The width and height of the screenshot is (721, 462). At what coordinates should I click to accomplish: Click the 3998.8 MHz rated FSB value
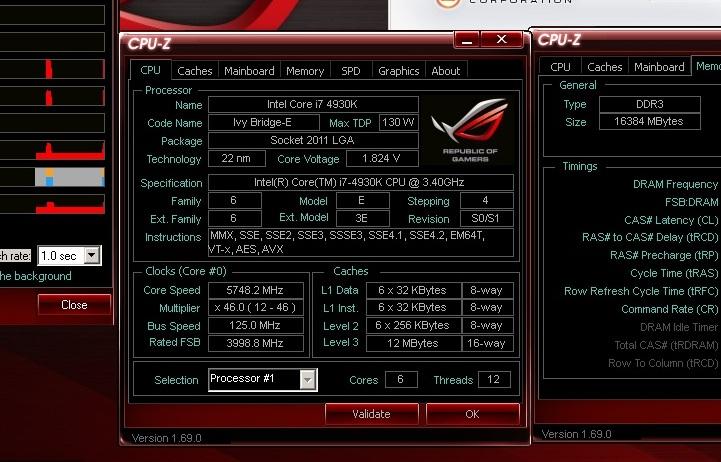tap(256, 343)
